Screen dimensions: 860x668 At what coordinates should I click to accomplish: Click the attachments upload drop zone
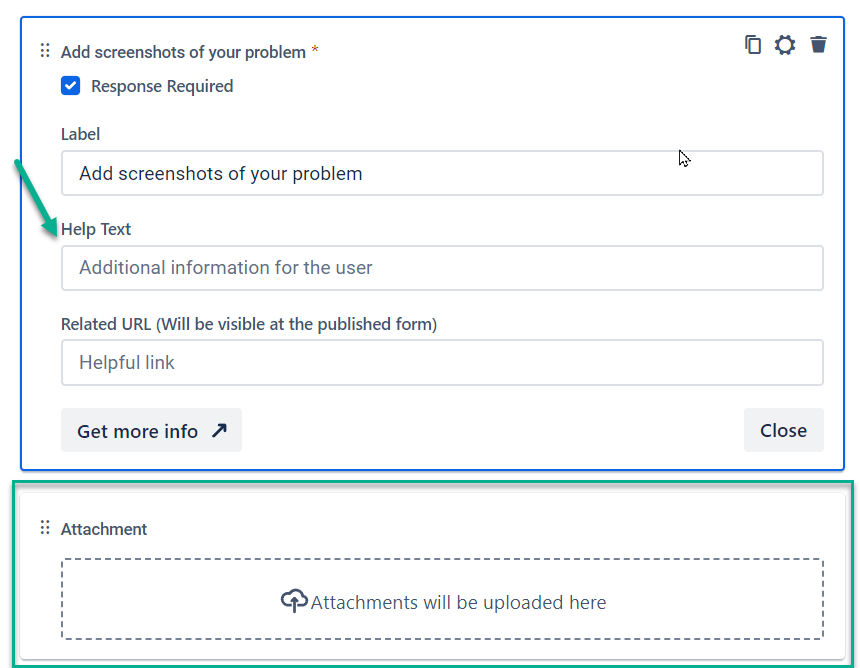[442, 599]
